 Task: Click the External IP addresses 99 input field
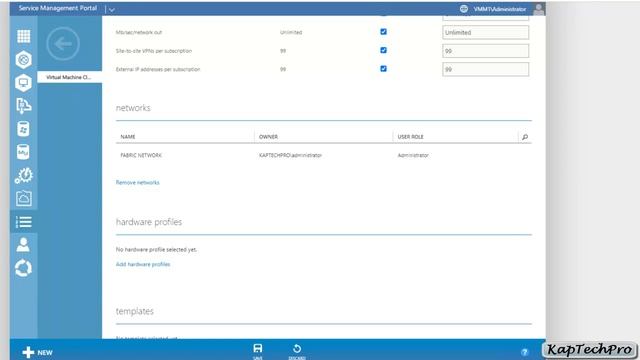pos(486,69)
